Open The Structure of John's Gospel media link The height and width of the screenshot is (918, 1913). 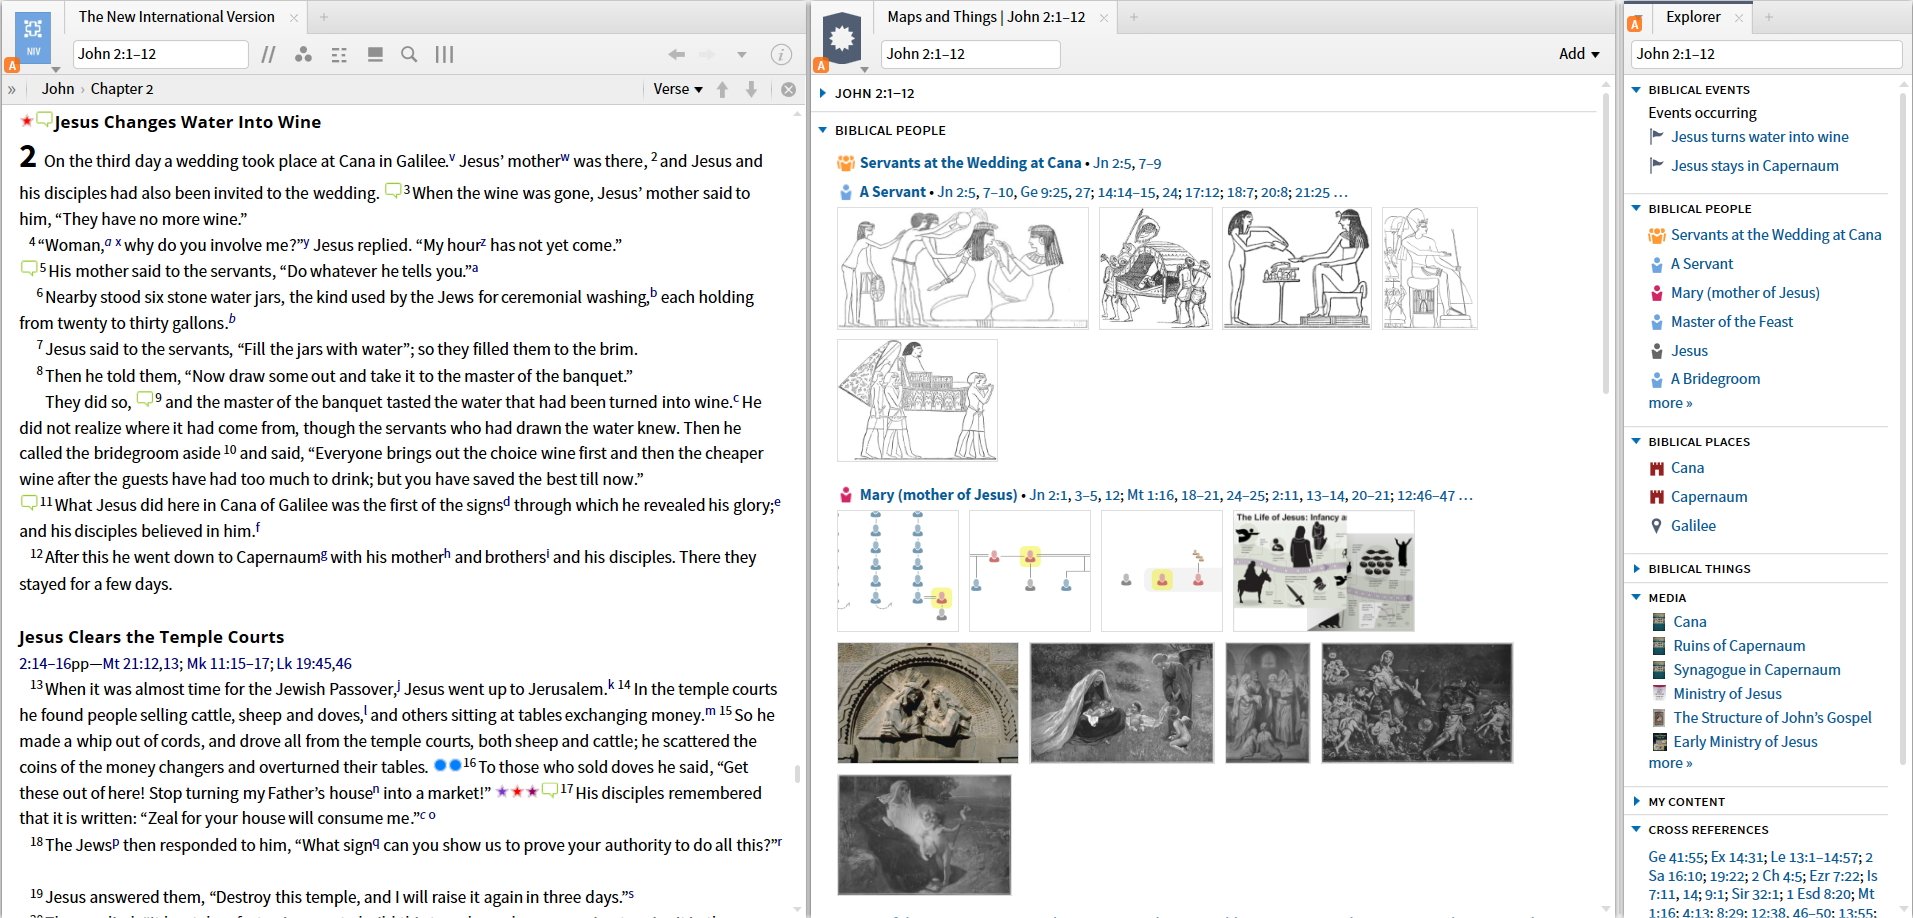1772,718
